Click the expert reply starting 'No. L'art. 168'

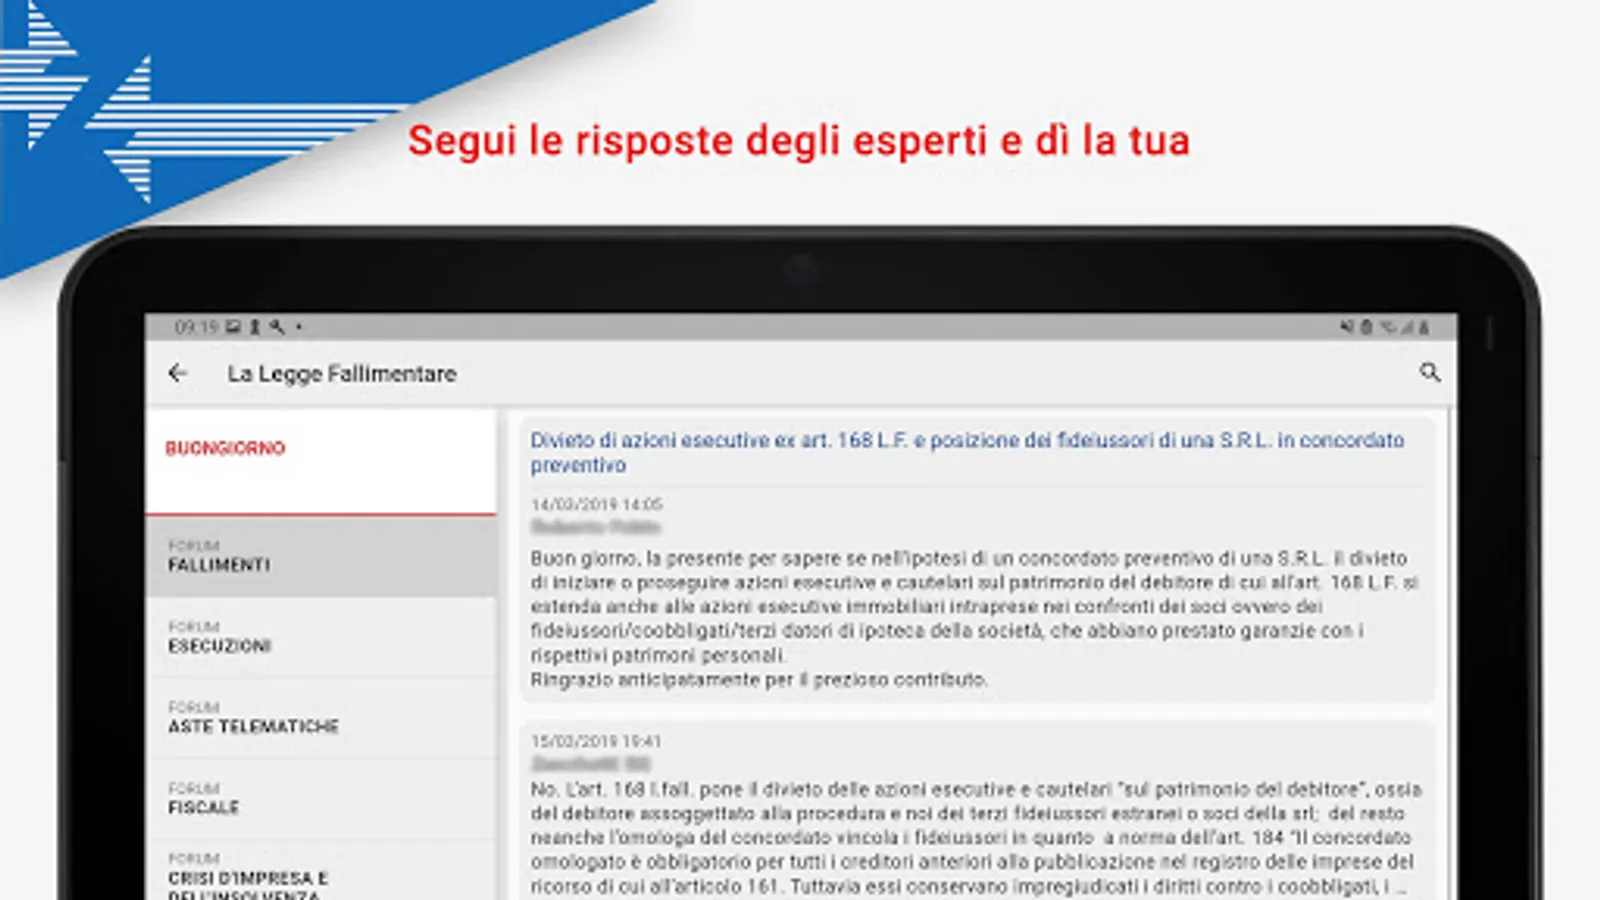point(976,838)
